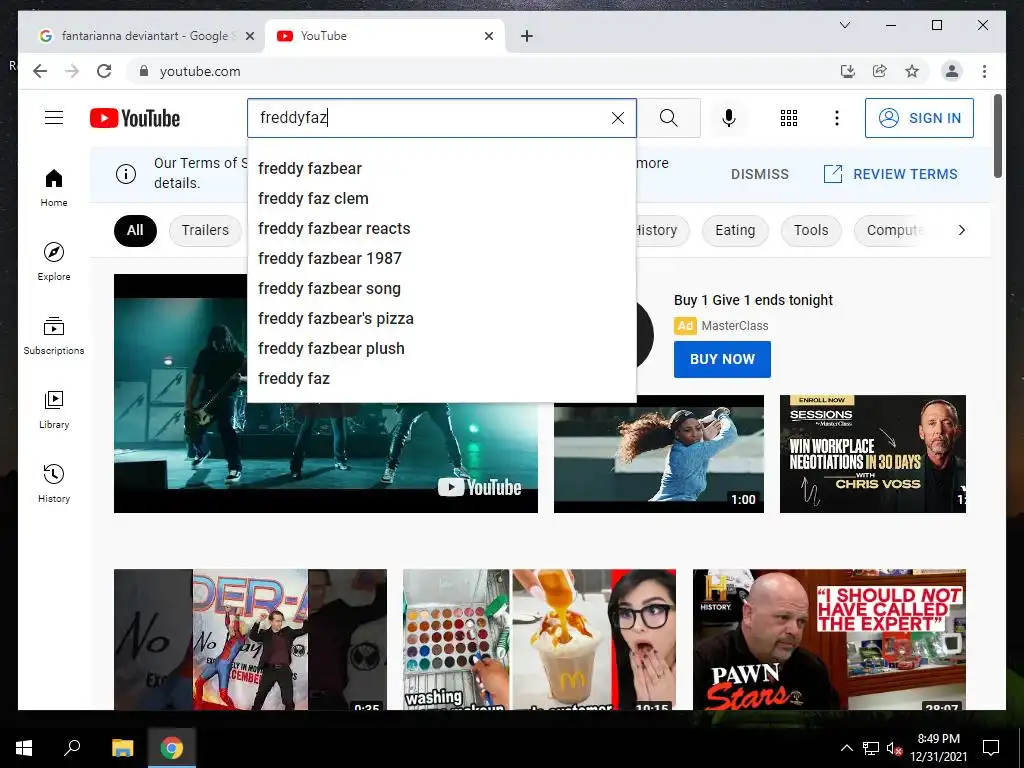Dismiss the terms of service banner
The image size is (1024, 768).
[760, 174]
